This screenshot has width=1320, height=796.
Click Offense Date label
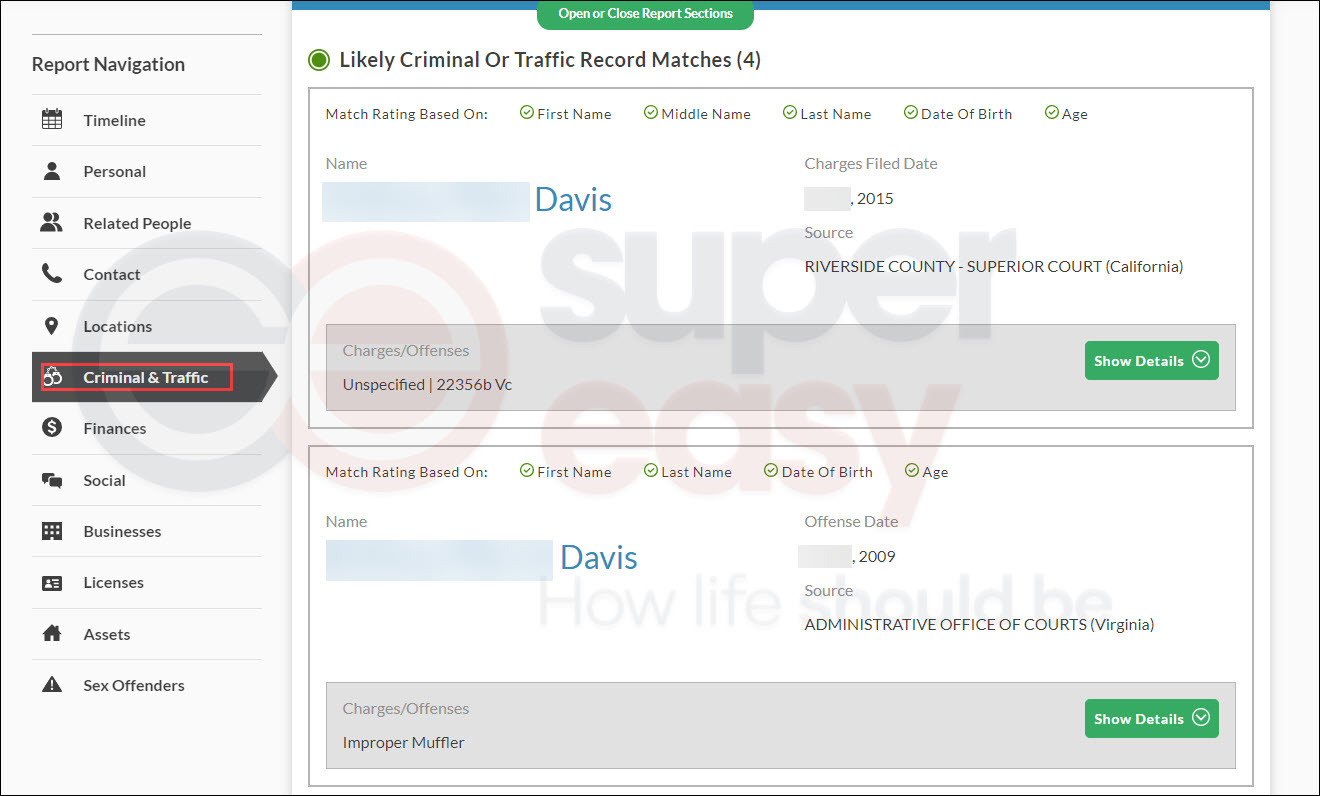point(851,521)
